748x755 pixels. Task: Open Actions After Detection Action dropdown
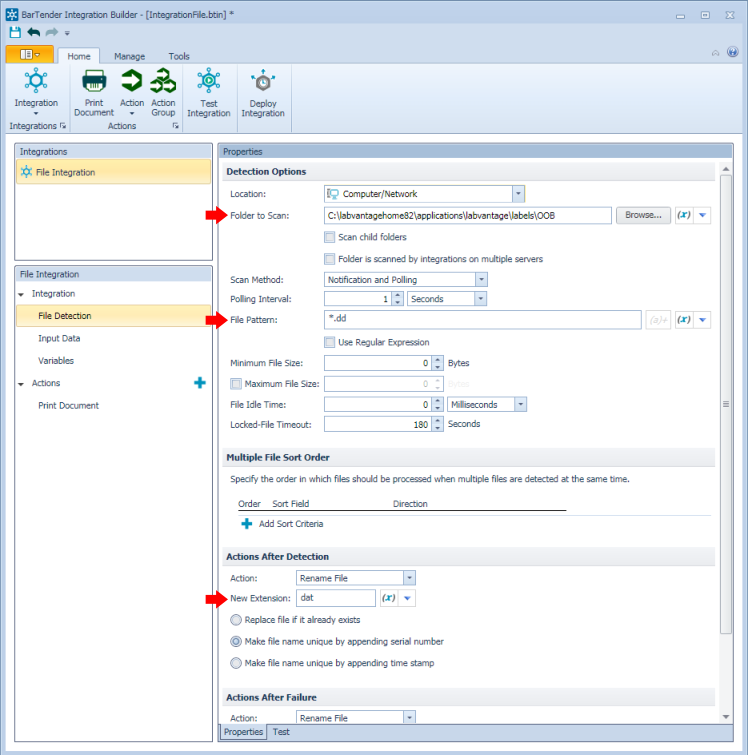[x=409, y=578]
